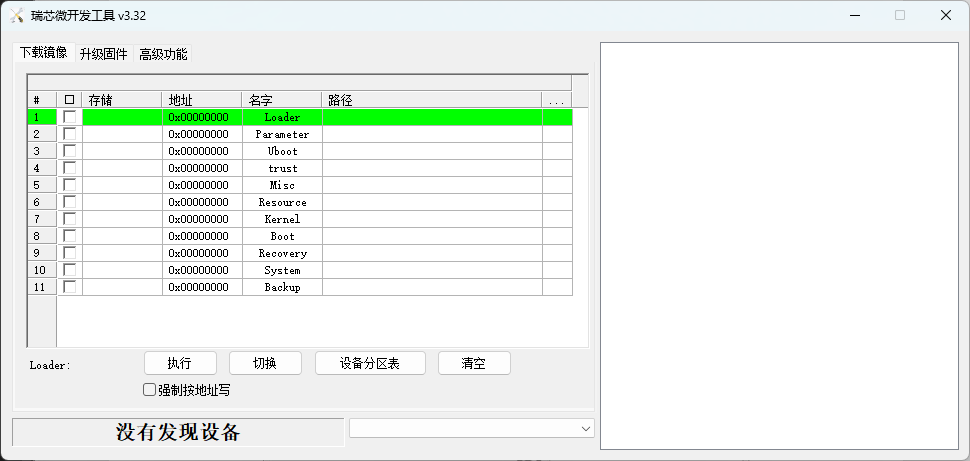Tick the Recovery row checkbox
The width and height of the screenshot is (970, 461).
tap(70, 252)
